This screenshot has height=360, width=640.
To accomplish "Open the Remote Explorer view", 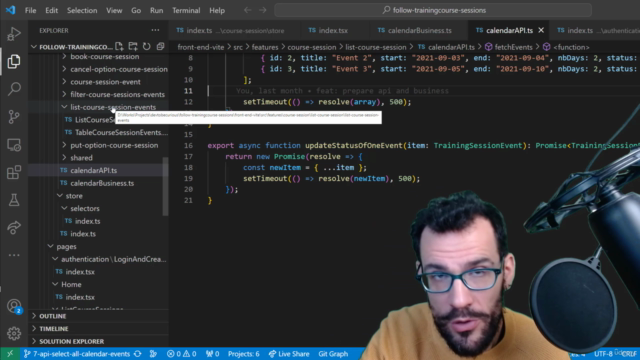I will pos(14,144).
